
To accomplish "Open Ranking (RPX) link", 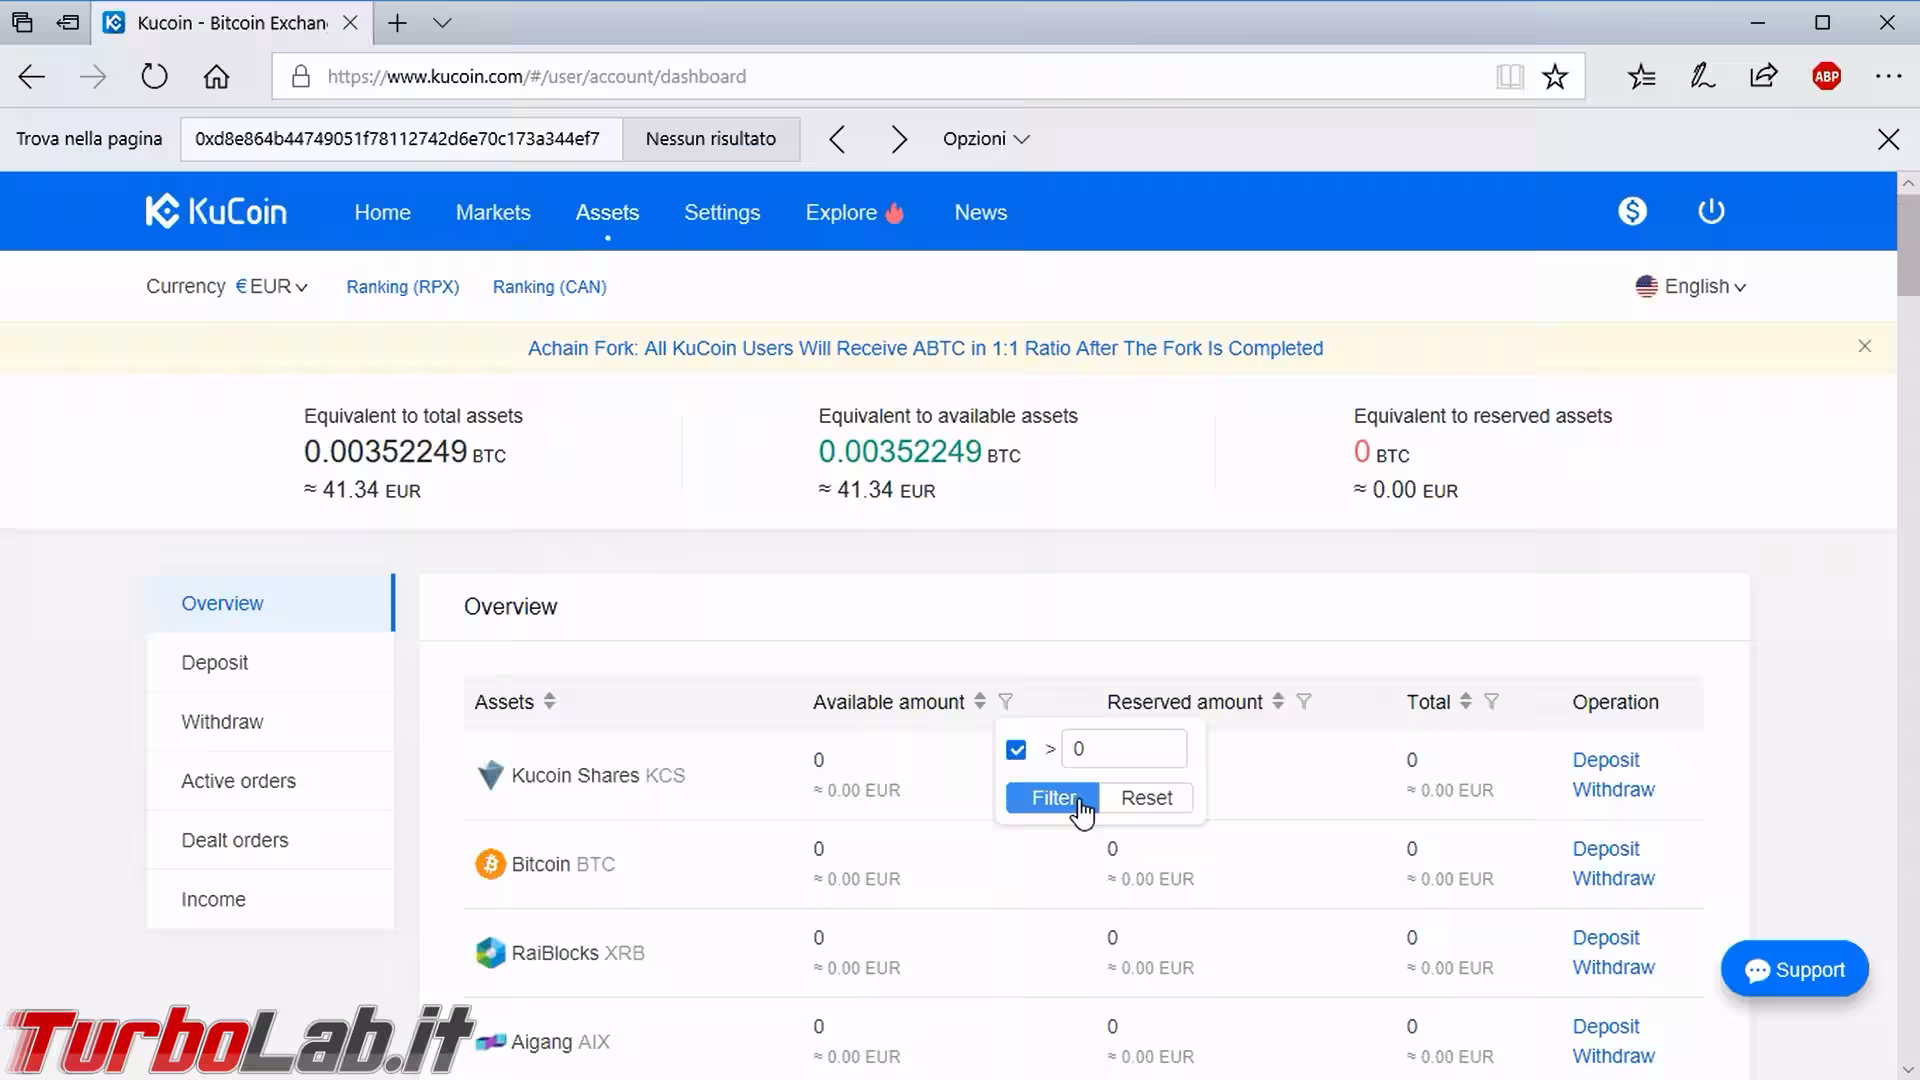I will point(402,287).
